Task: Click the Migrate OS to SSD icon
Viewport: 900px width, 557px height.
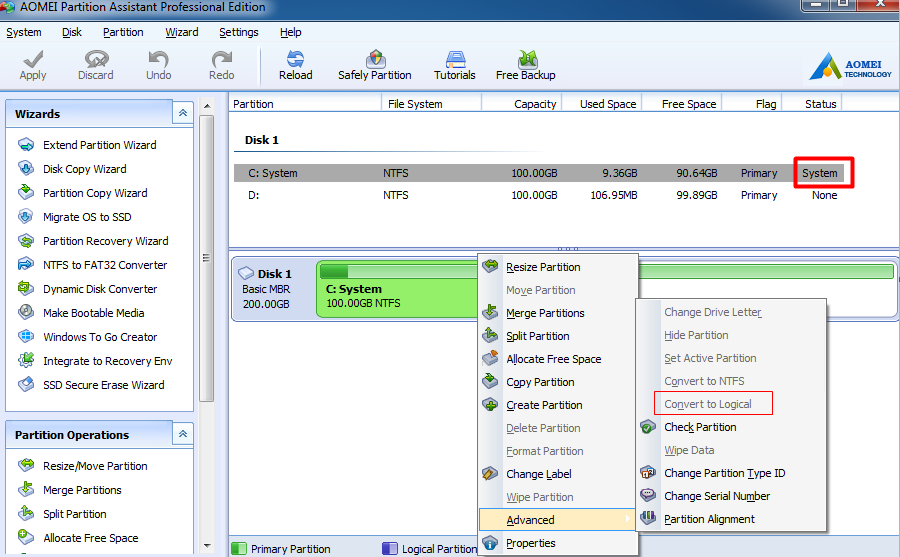Action: 26,216
